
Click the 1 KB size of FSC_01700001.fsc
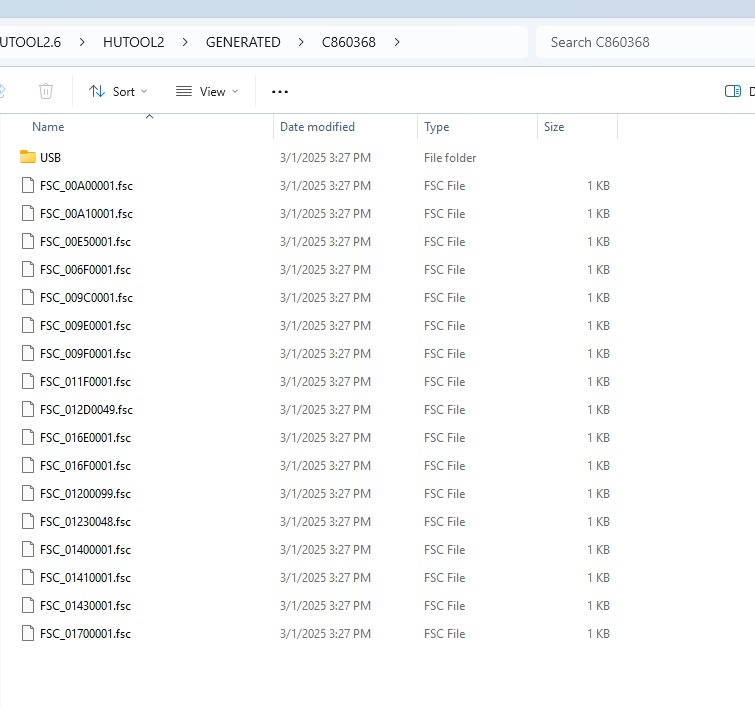(x=598, y=634)
